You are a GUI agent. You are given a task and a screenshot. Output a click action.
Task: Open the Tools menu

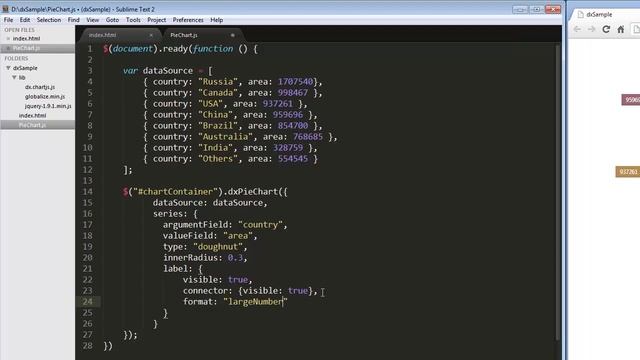[133, 20]
